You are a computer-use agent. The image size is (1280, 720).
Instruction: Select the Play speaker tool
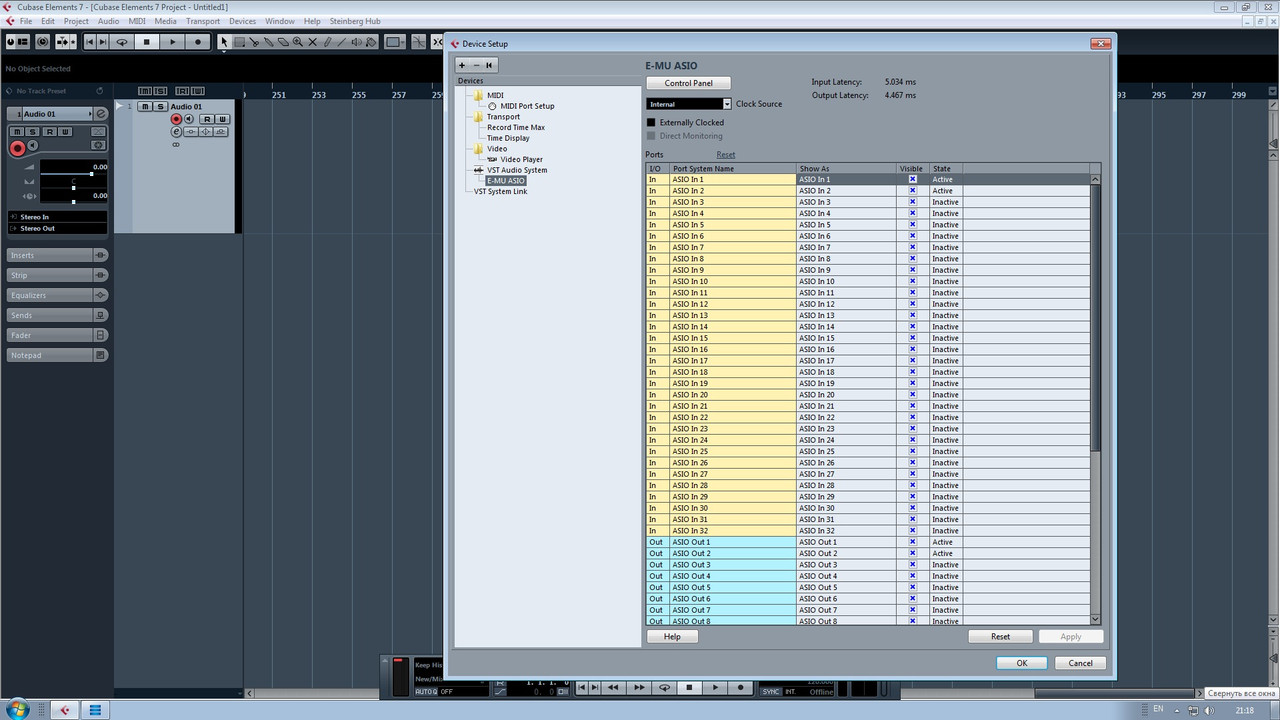click(356, 42)
